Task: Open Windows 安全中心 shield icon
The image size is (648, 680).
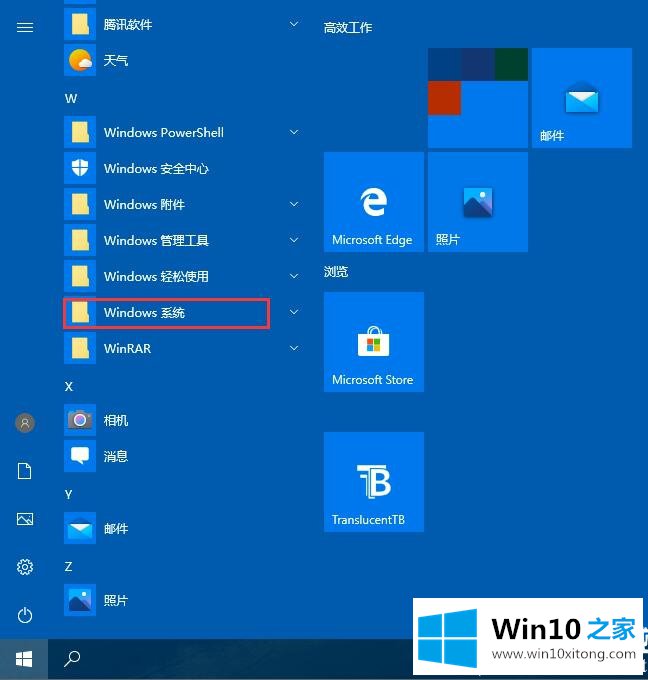Action: pos(80,168)
